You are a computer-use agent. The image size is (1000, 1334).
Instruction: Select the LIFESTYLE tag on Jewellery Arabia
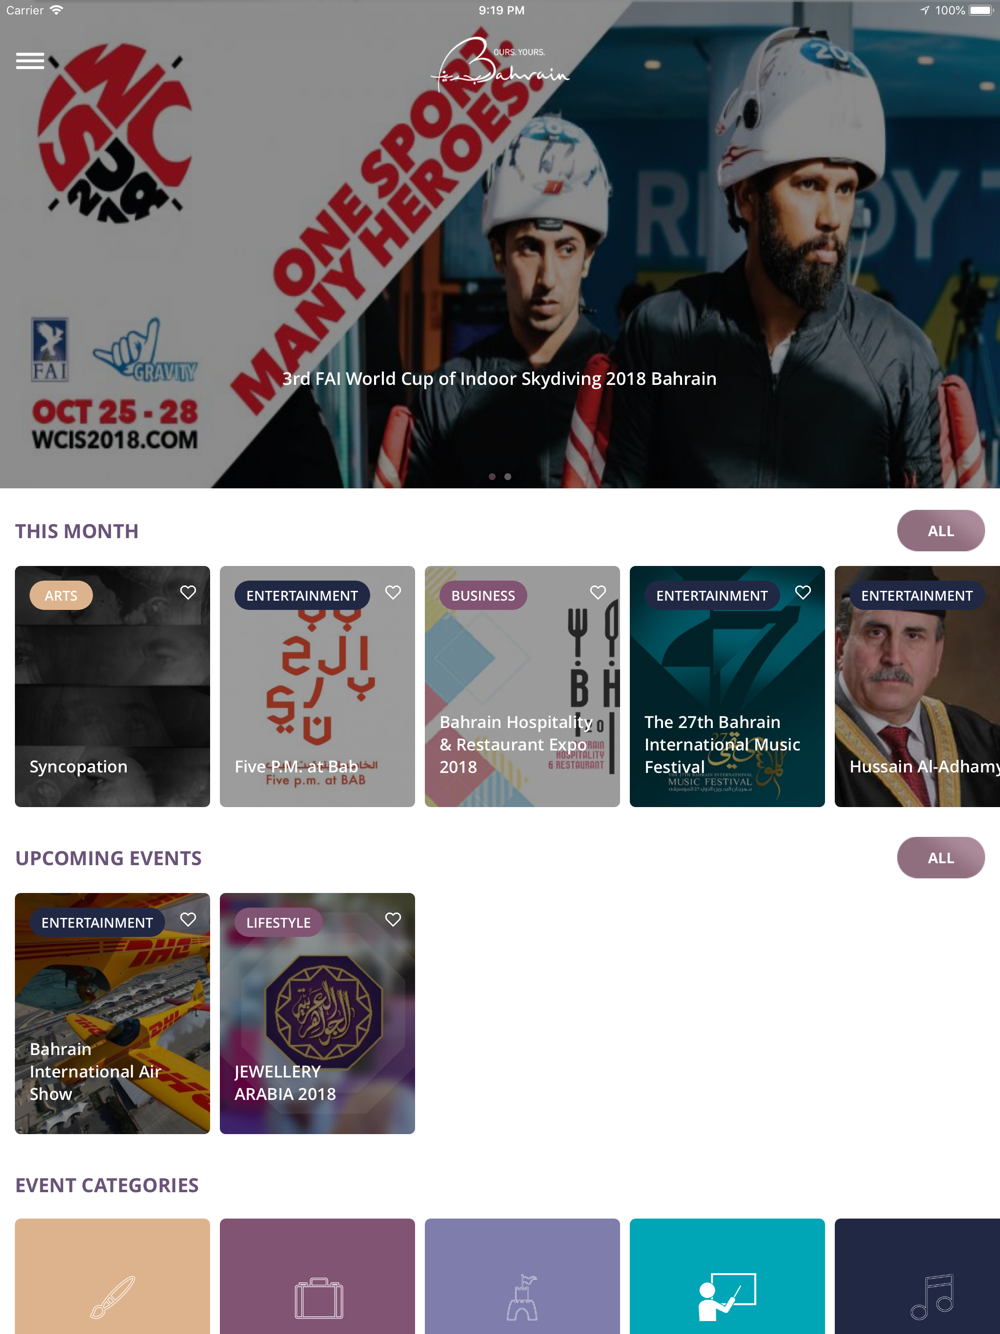(278, 922)
